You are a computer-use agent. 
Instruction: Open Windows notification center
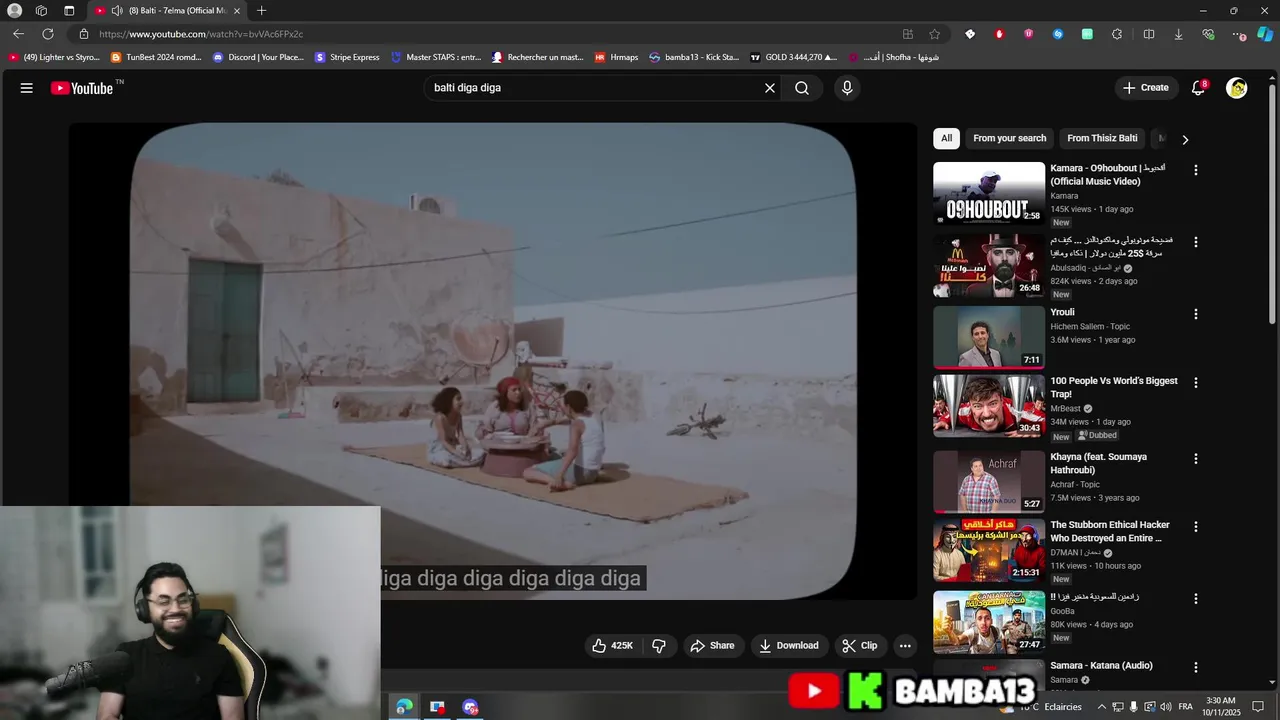click(x=1258, y=707)
